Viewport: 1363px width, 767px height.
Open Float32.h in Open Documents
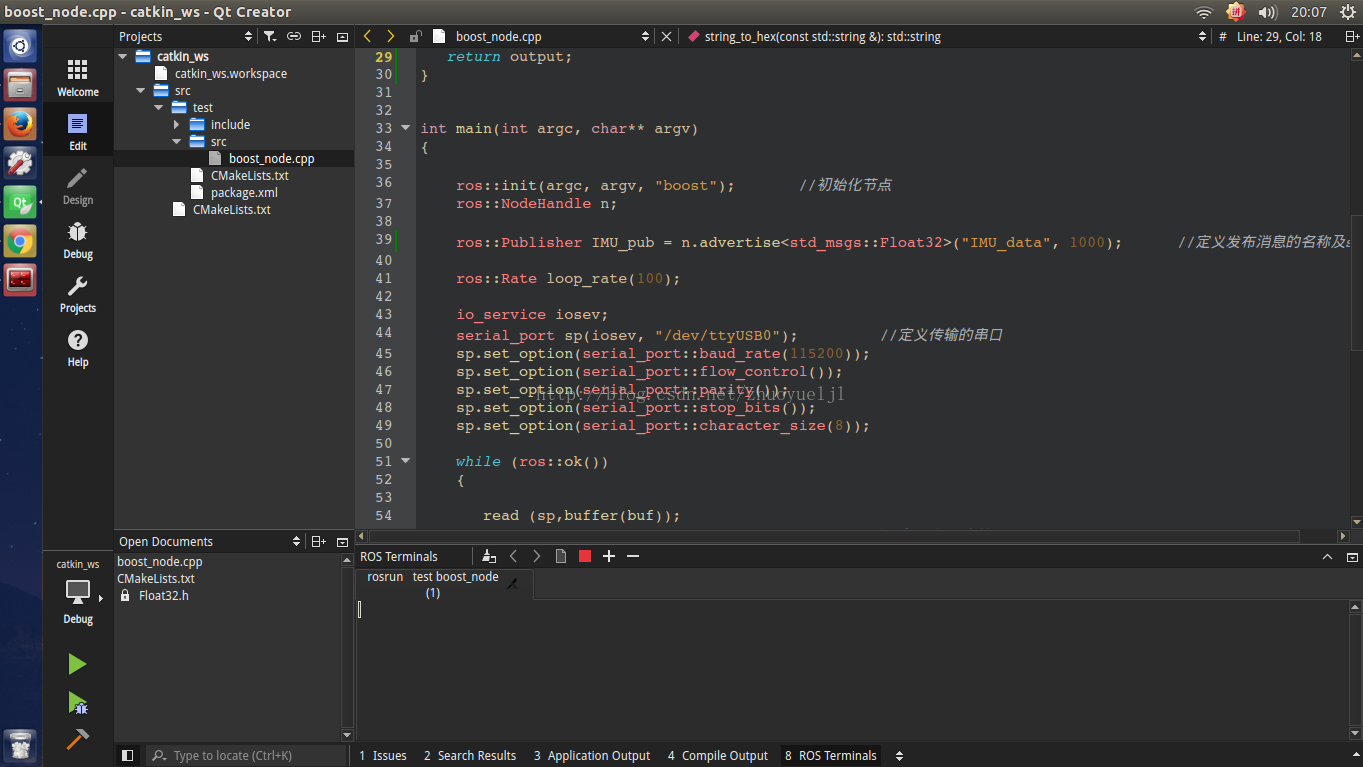[163, 595]
